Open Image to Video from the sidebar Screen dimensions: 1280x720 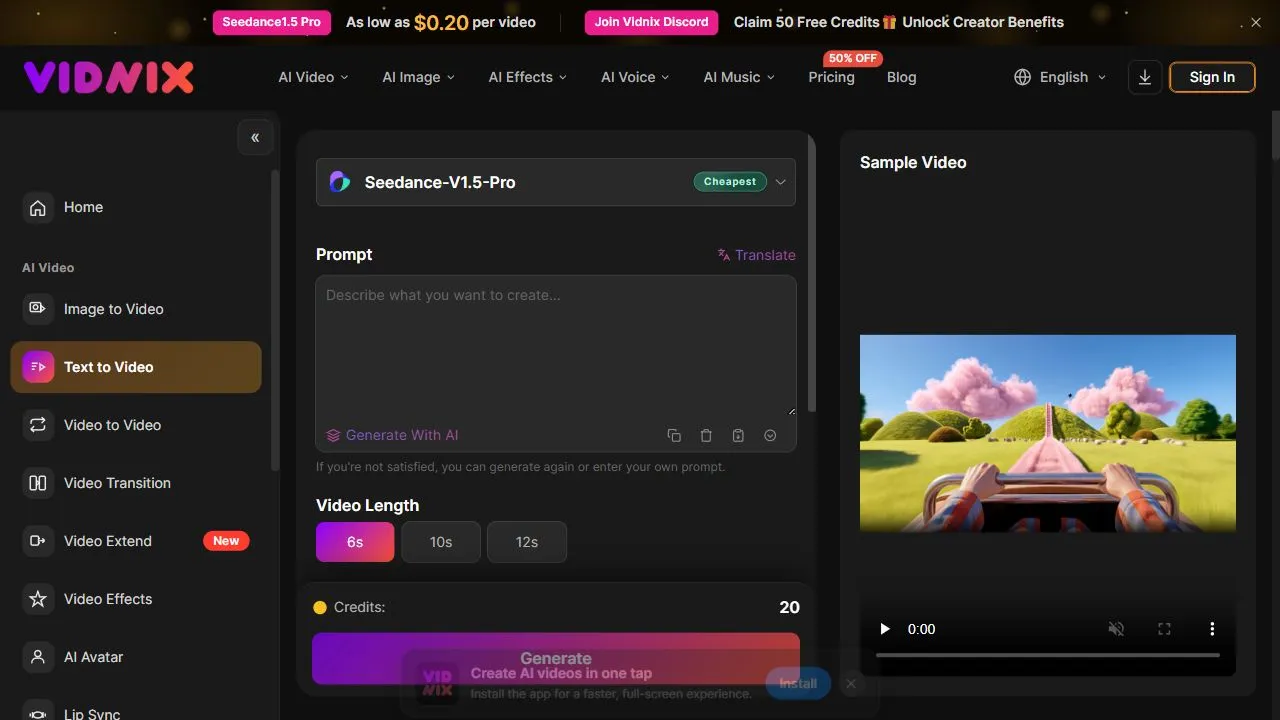[x=136, y=309]
